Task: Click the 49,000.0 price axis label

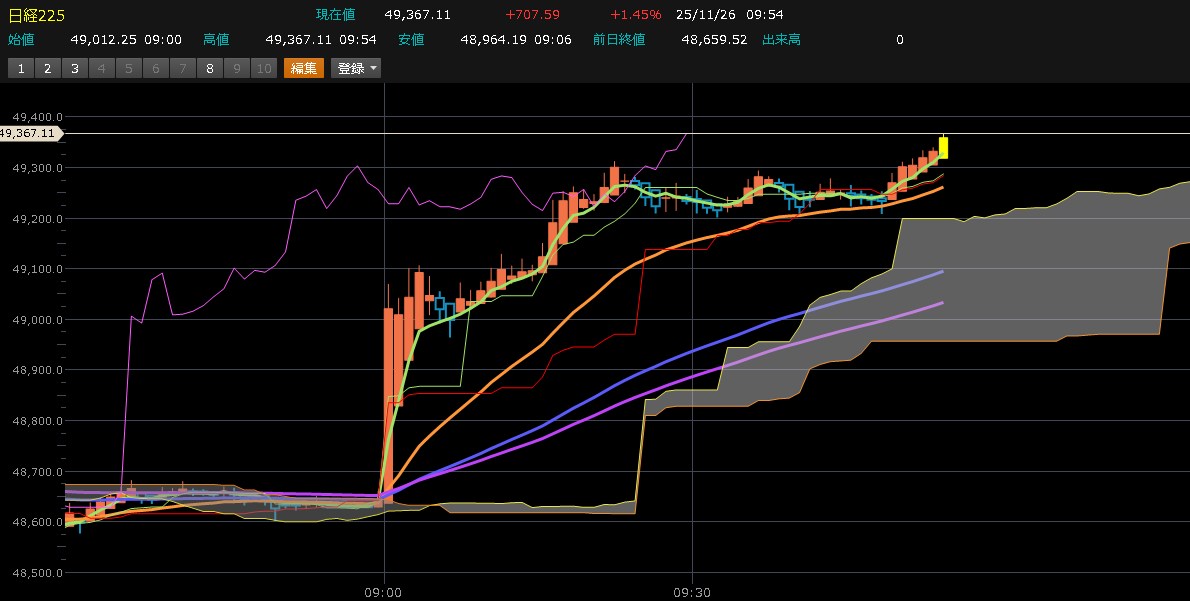Action: pos(36,320)
